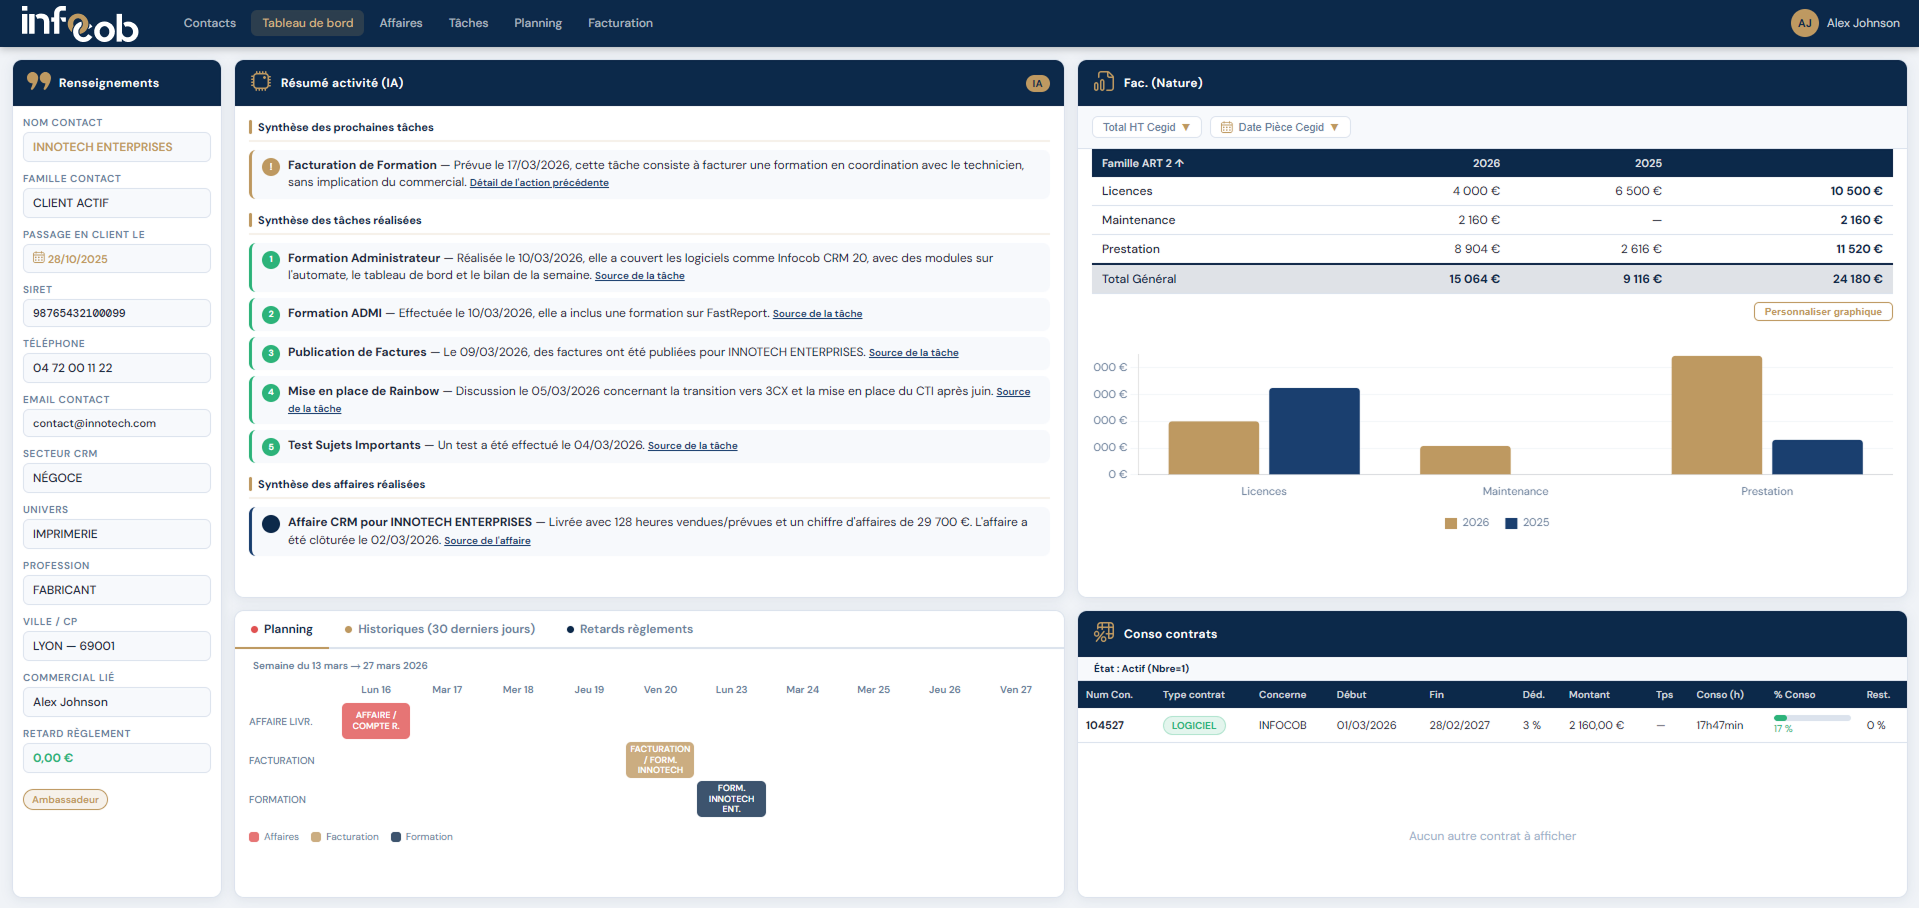Open Source de la tâche for Formation ADMI

coord(817,314)
